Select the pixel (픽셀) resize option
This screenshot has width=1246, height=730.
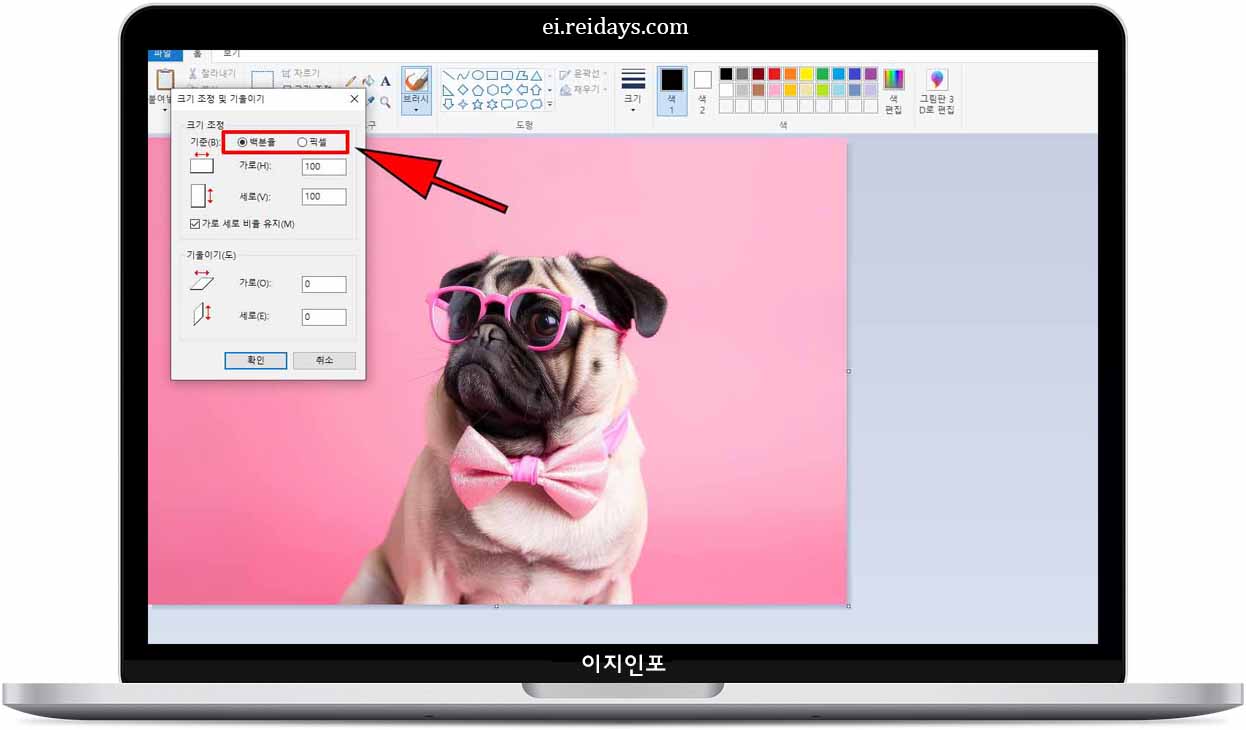(x=302, y=142)
